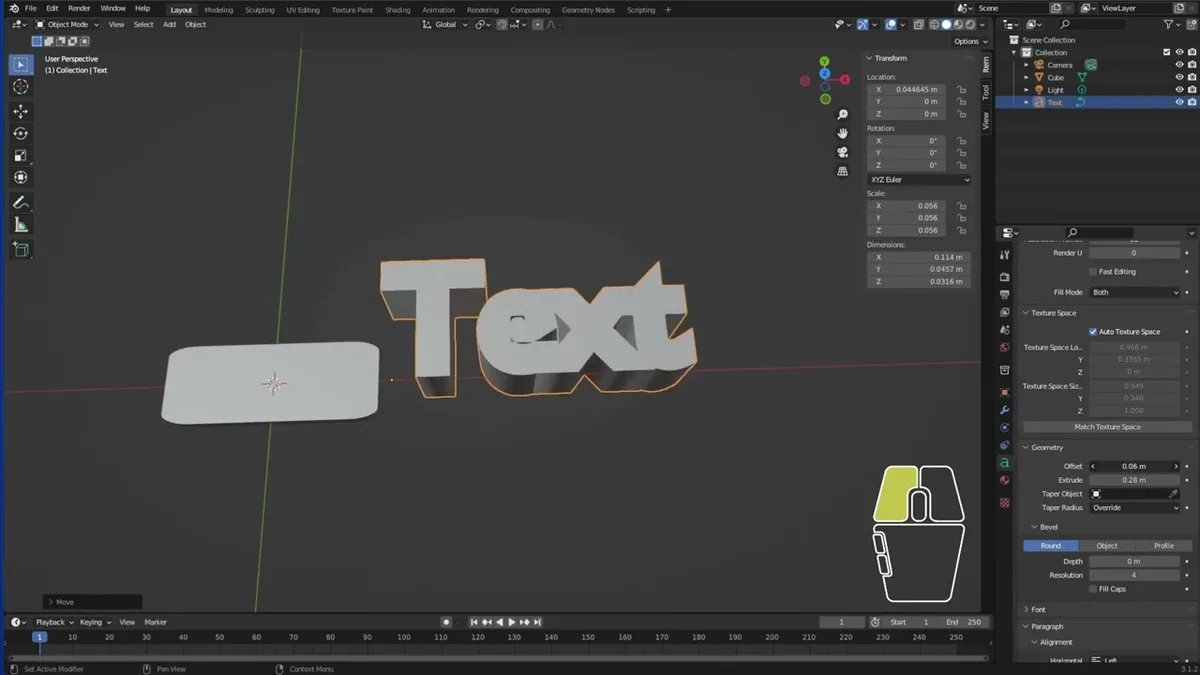Open the XYZ Euler rotation mode dropdown
The height and width of the screenshot is (675, 1200).
(919, 180)
